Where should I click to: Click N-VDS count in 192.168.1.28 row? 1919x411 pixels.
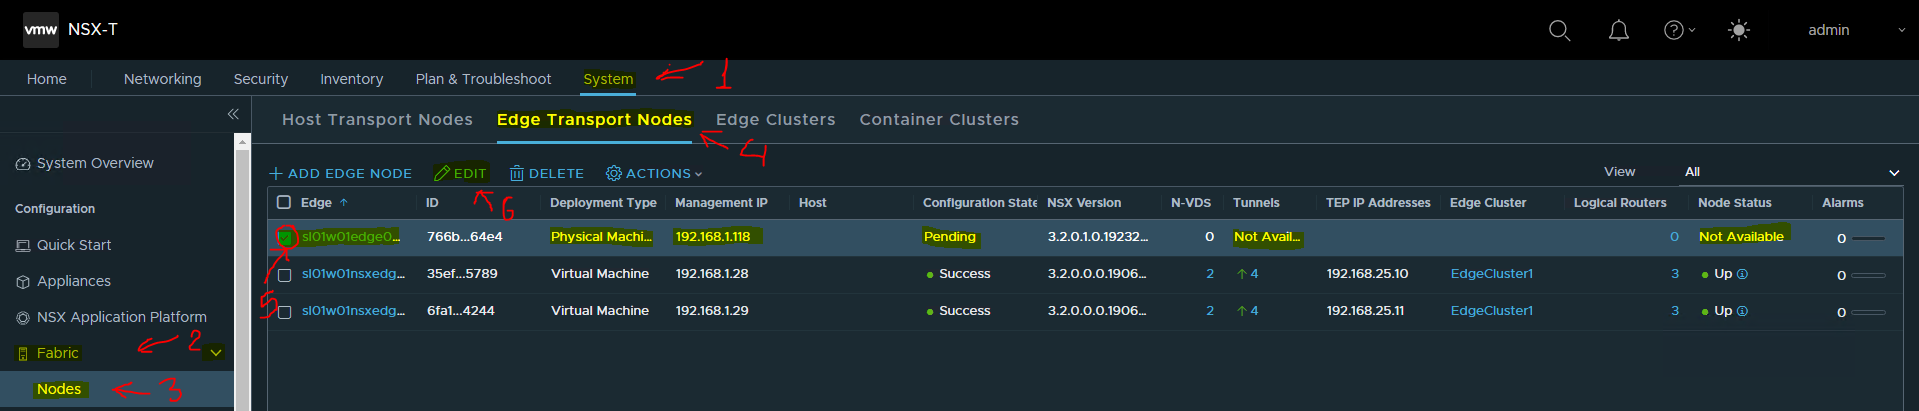coord(1210,274)
